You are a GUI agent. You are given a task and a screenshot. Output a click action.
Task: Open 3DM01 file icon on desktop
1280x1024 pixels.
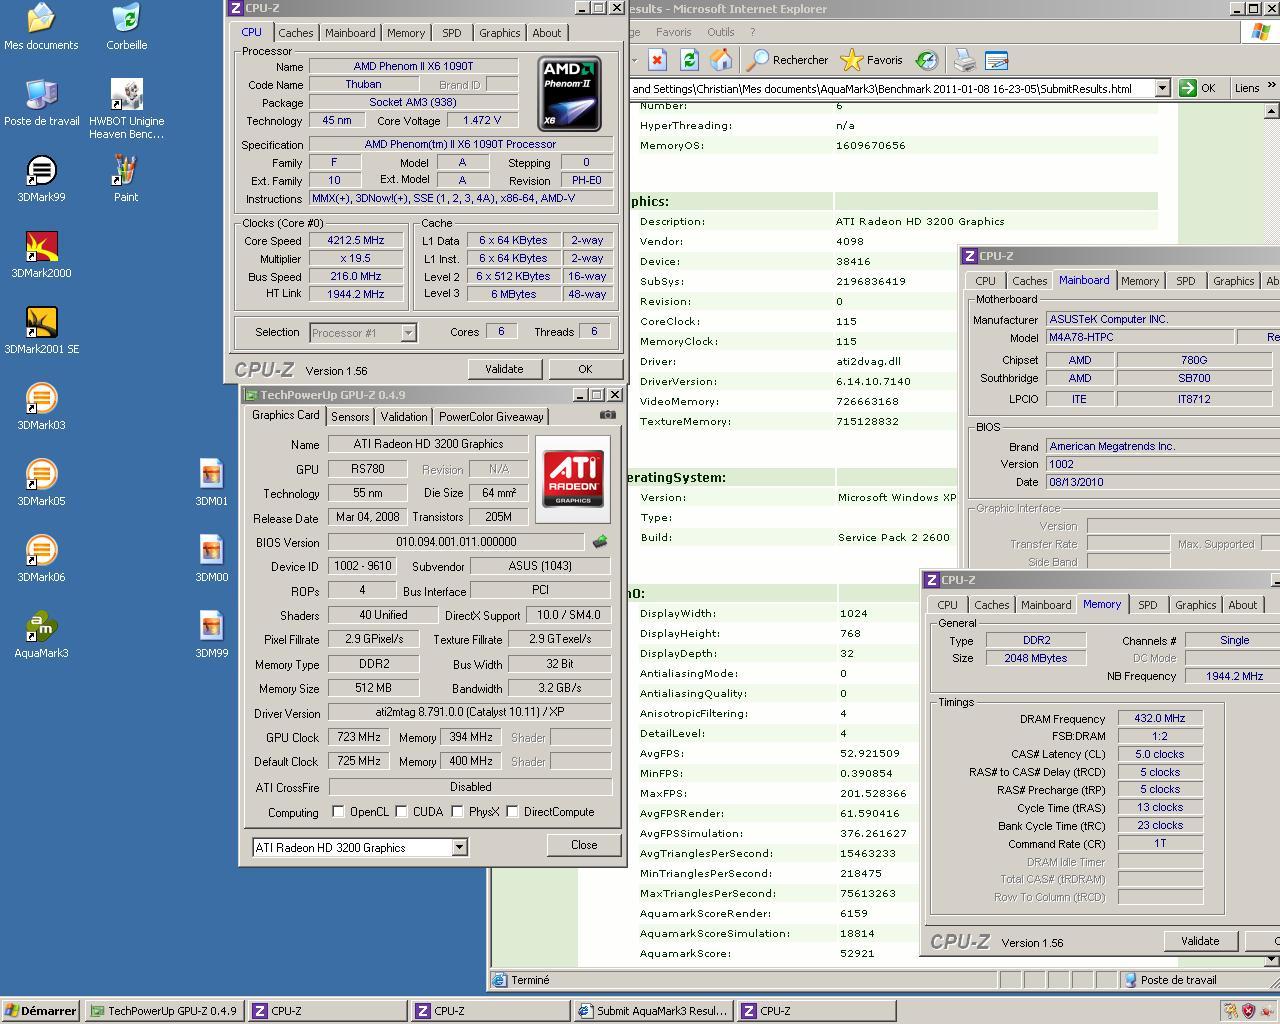211,483
